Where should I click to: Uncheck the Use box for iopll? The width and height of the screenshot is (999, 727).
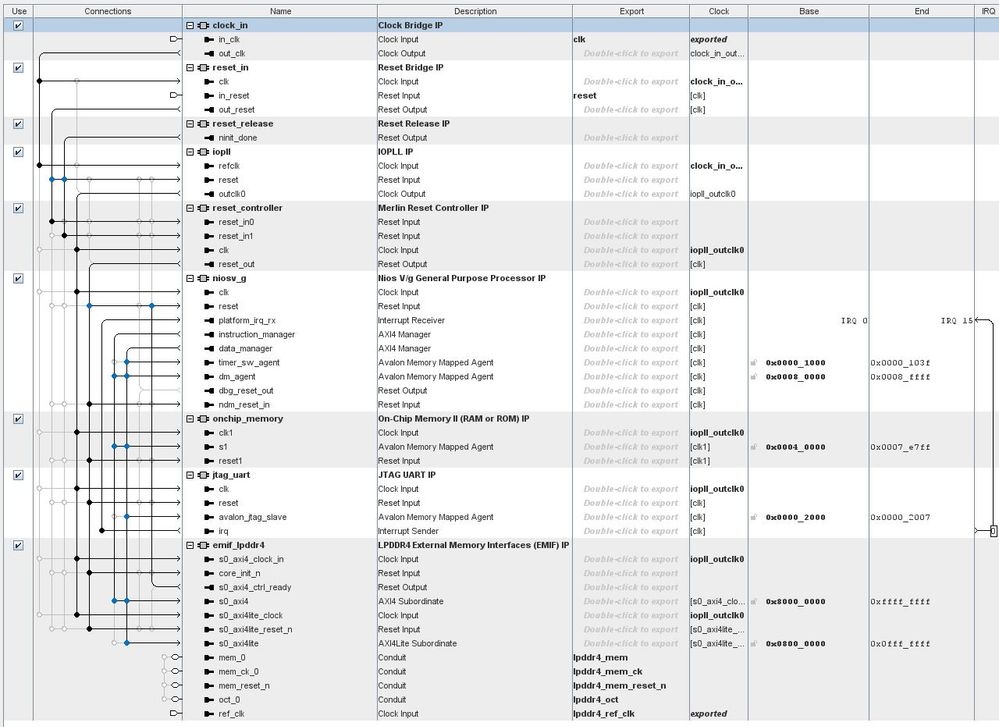click(18, 152)
